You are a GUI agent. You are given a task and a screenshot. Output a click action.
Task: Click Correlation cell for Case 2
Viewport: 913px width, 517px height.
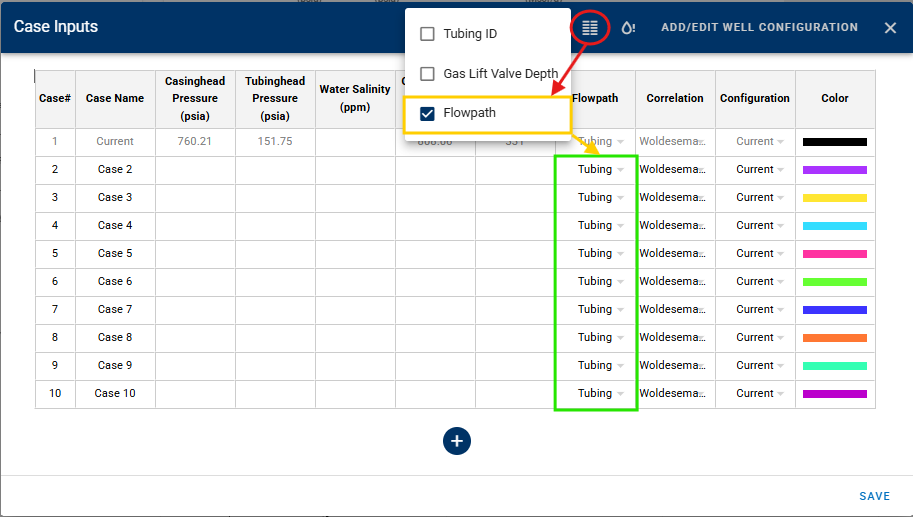675,169
